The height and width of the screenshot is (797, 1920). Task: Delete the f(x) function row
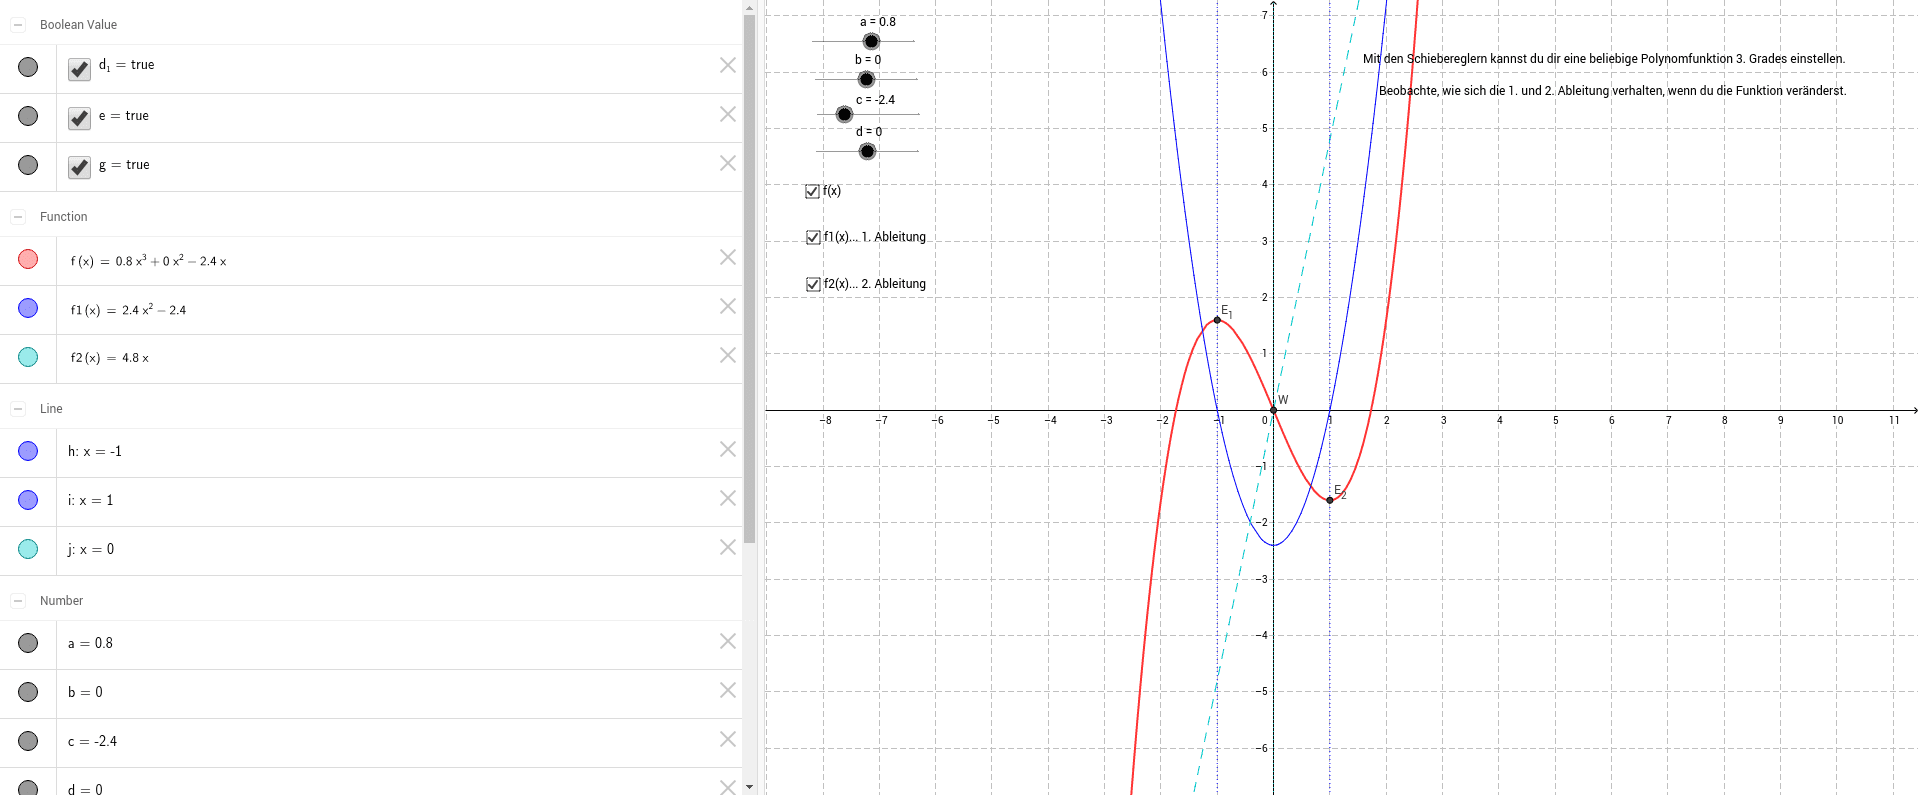728,257
